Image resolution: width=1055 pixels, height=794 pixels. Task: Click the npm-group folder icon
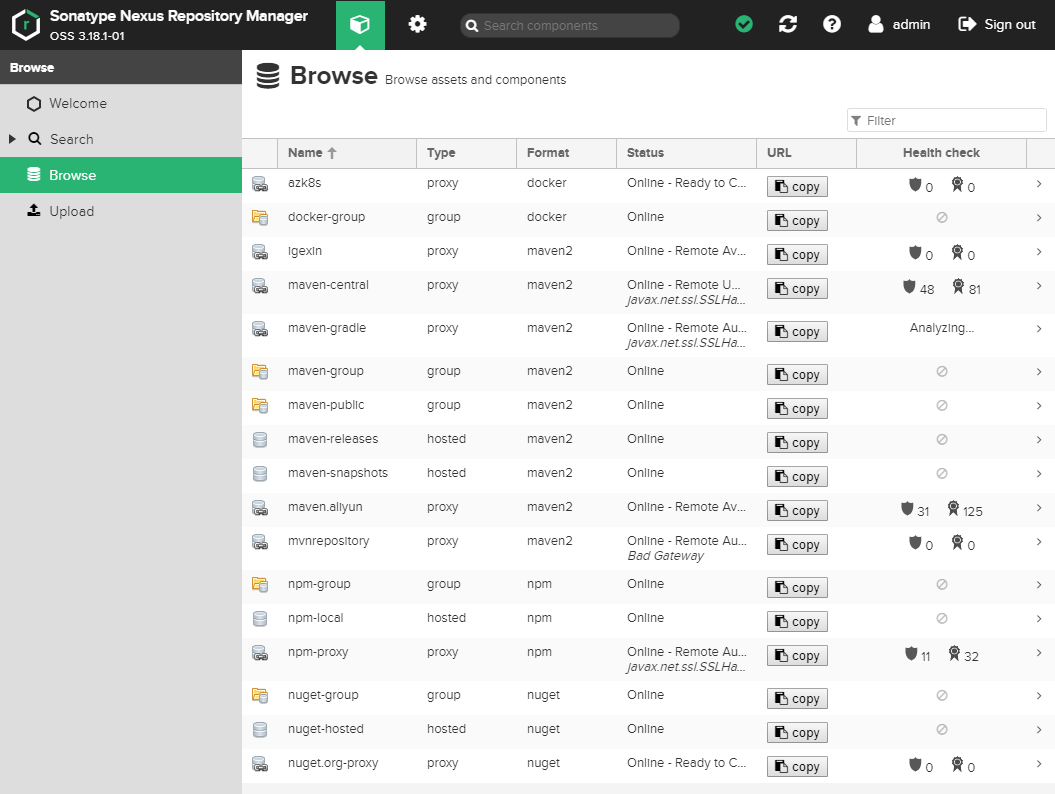260,584
